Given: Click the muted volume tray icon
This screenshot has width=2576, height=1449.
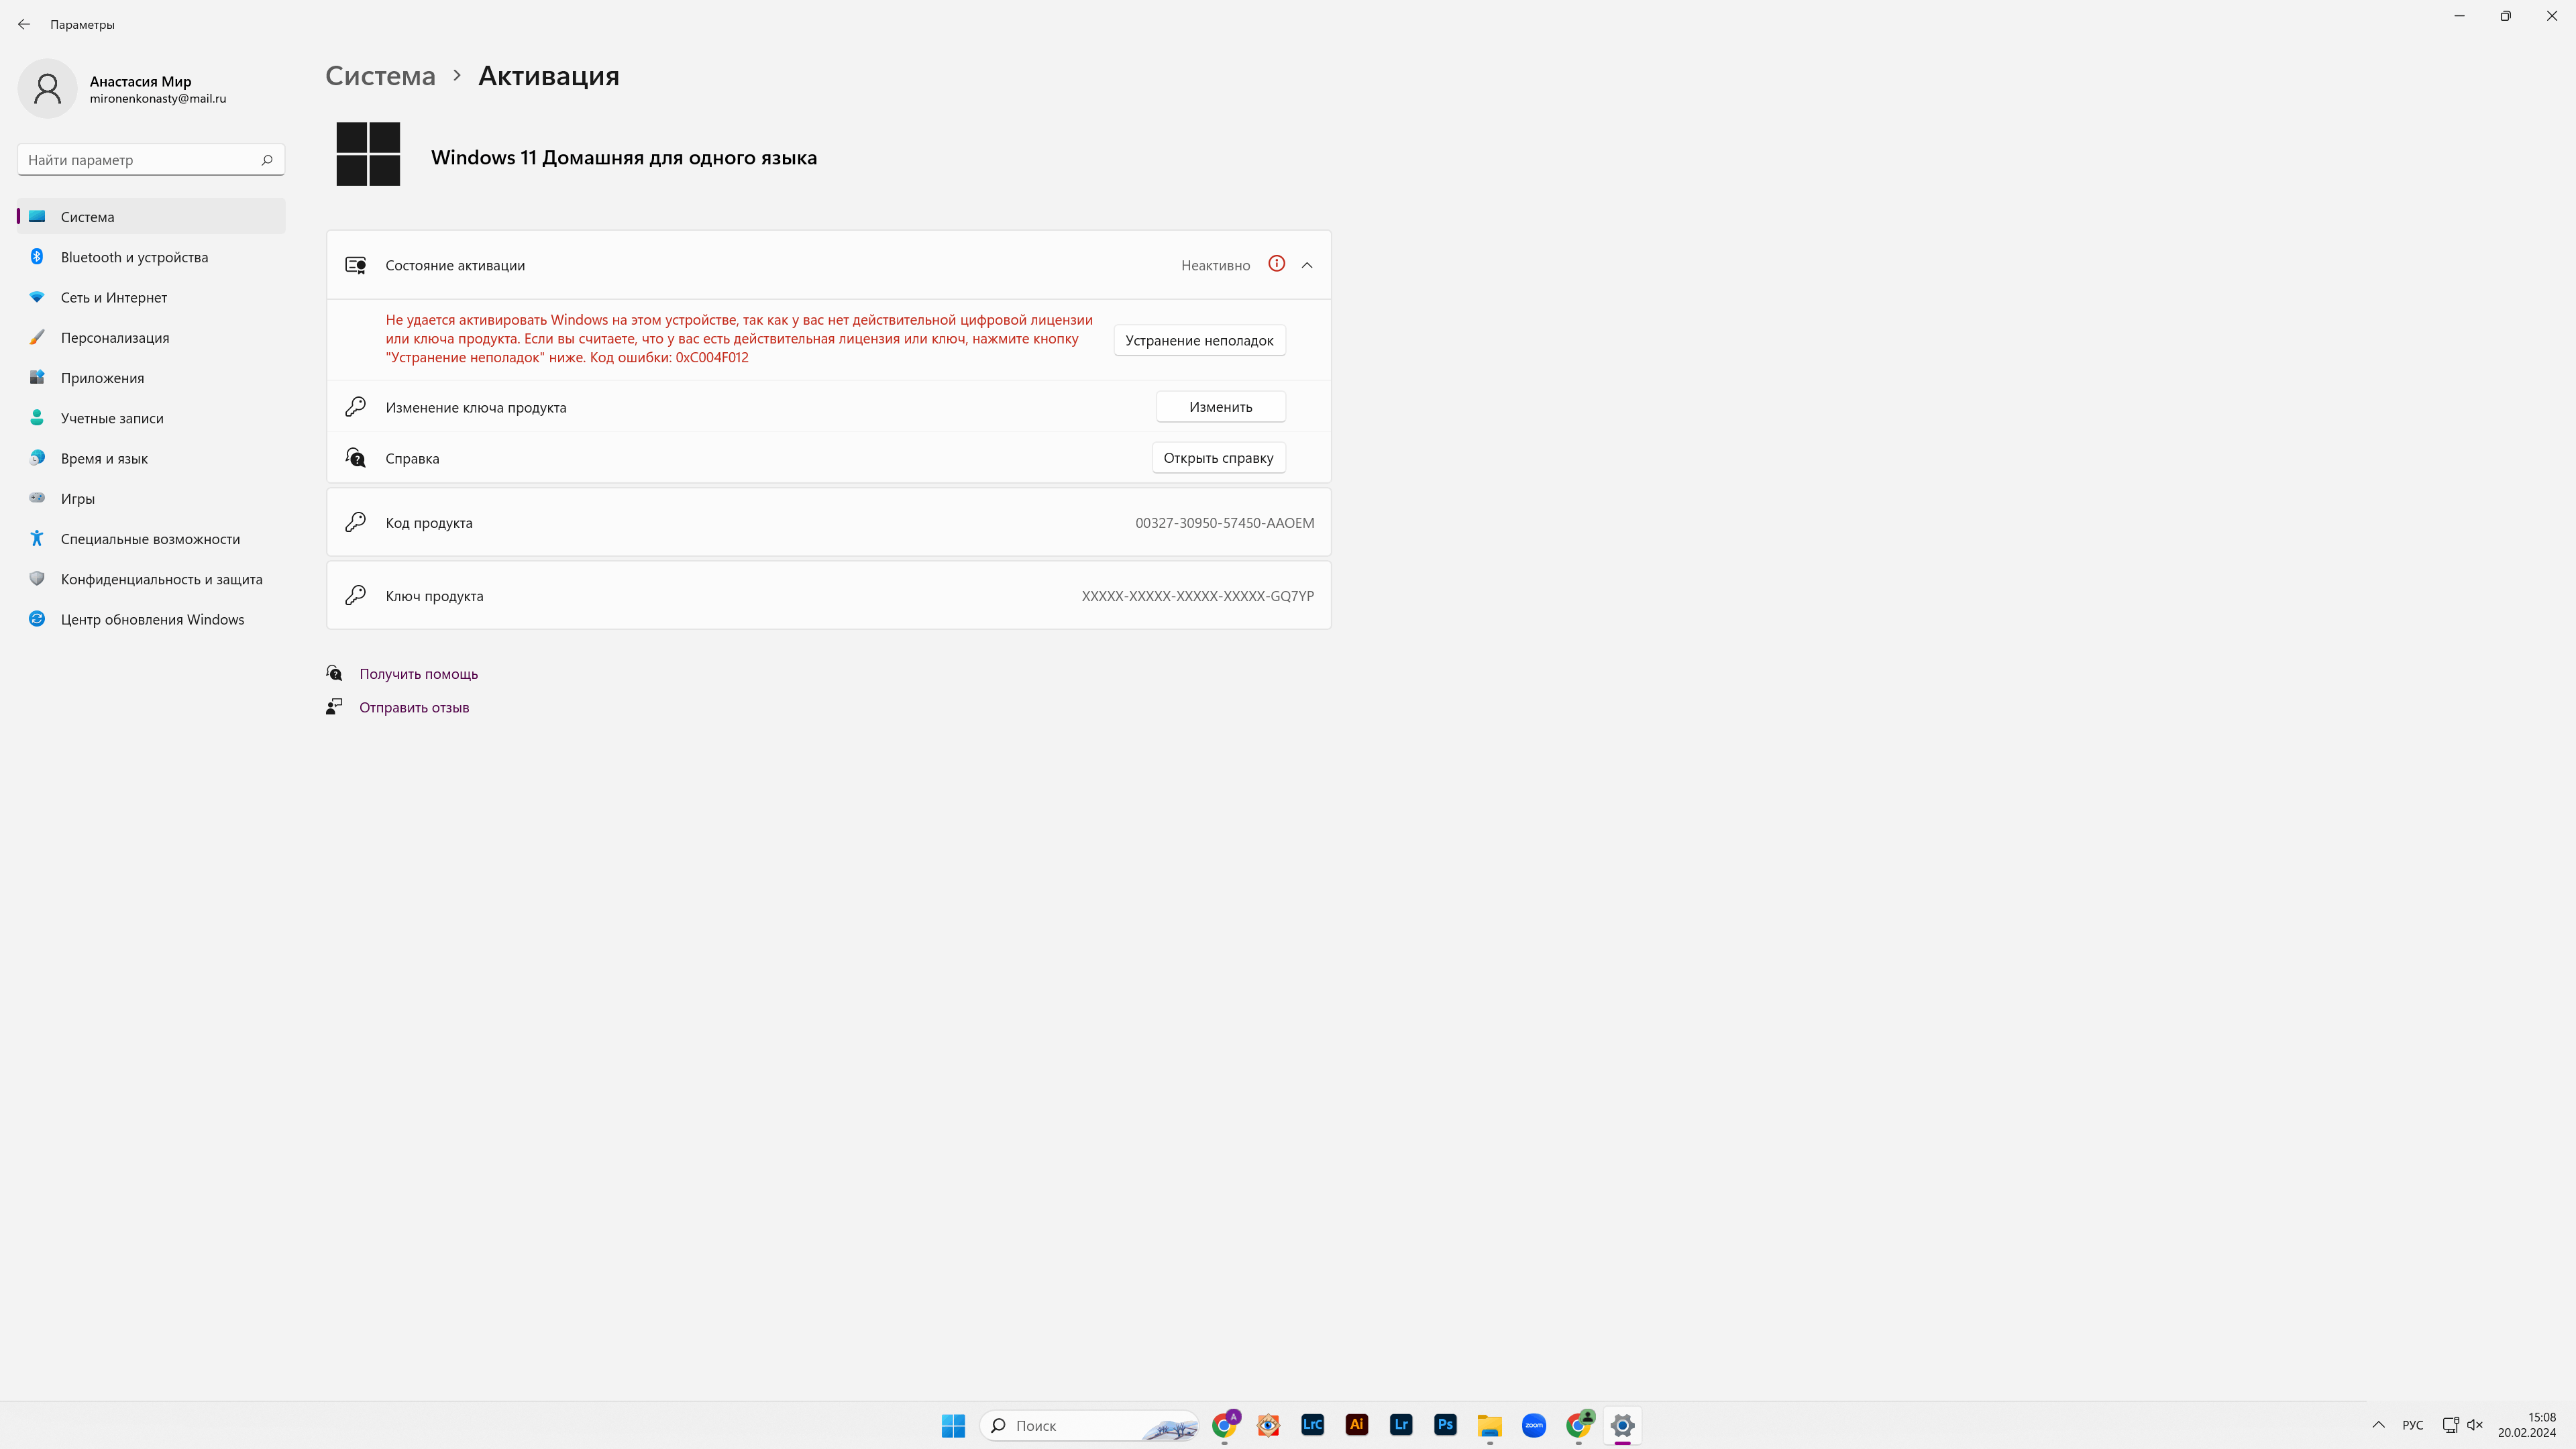Looking at the screenshot, I should (2475, 1425).
